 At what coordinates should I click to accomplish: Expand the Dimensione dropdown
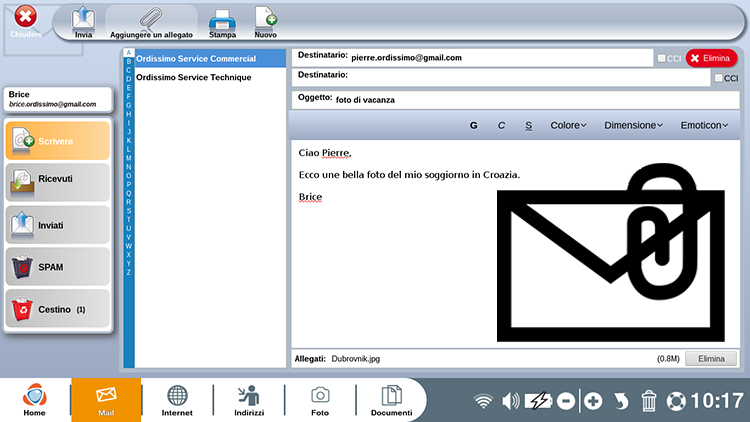pyautogui.click(x=632, y=125)
